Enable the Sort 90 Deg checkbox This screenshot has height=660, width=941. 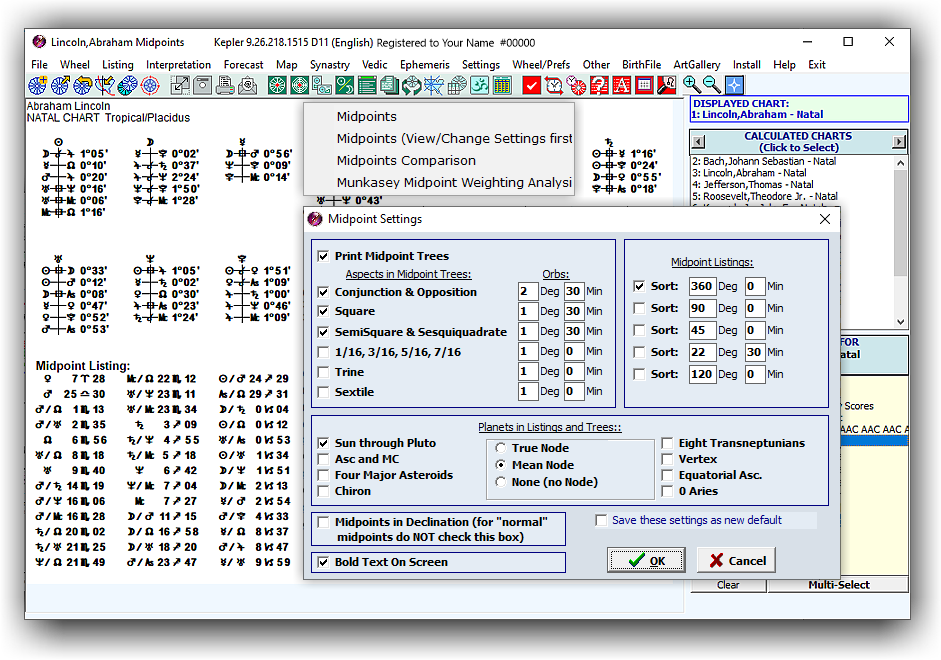click(x=639, y=308)
